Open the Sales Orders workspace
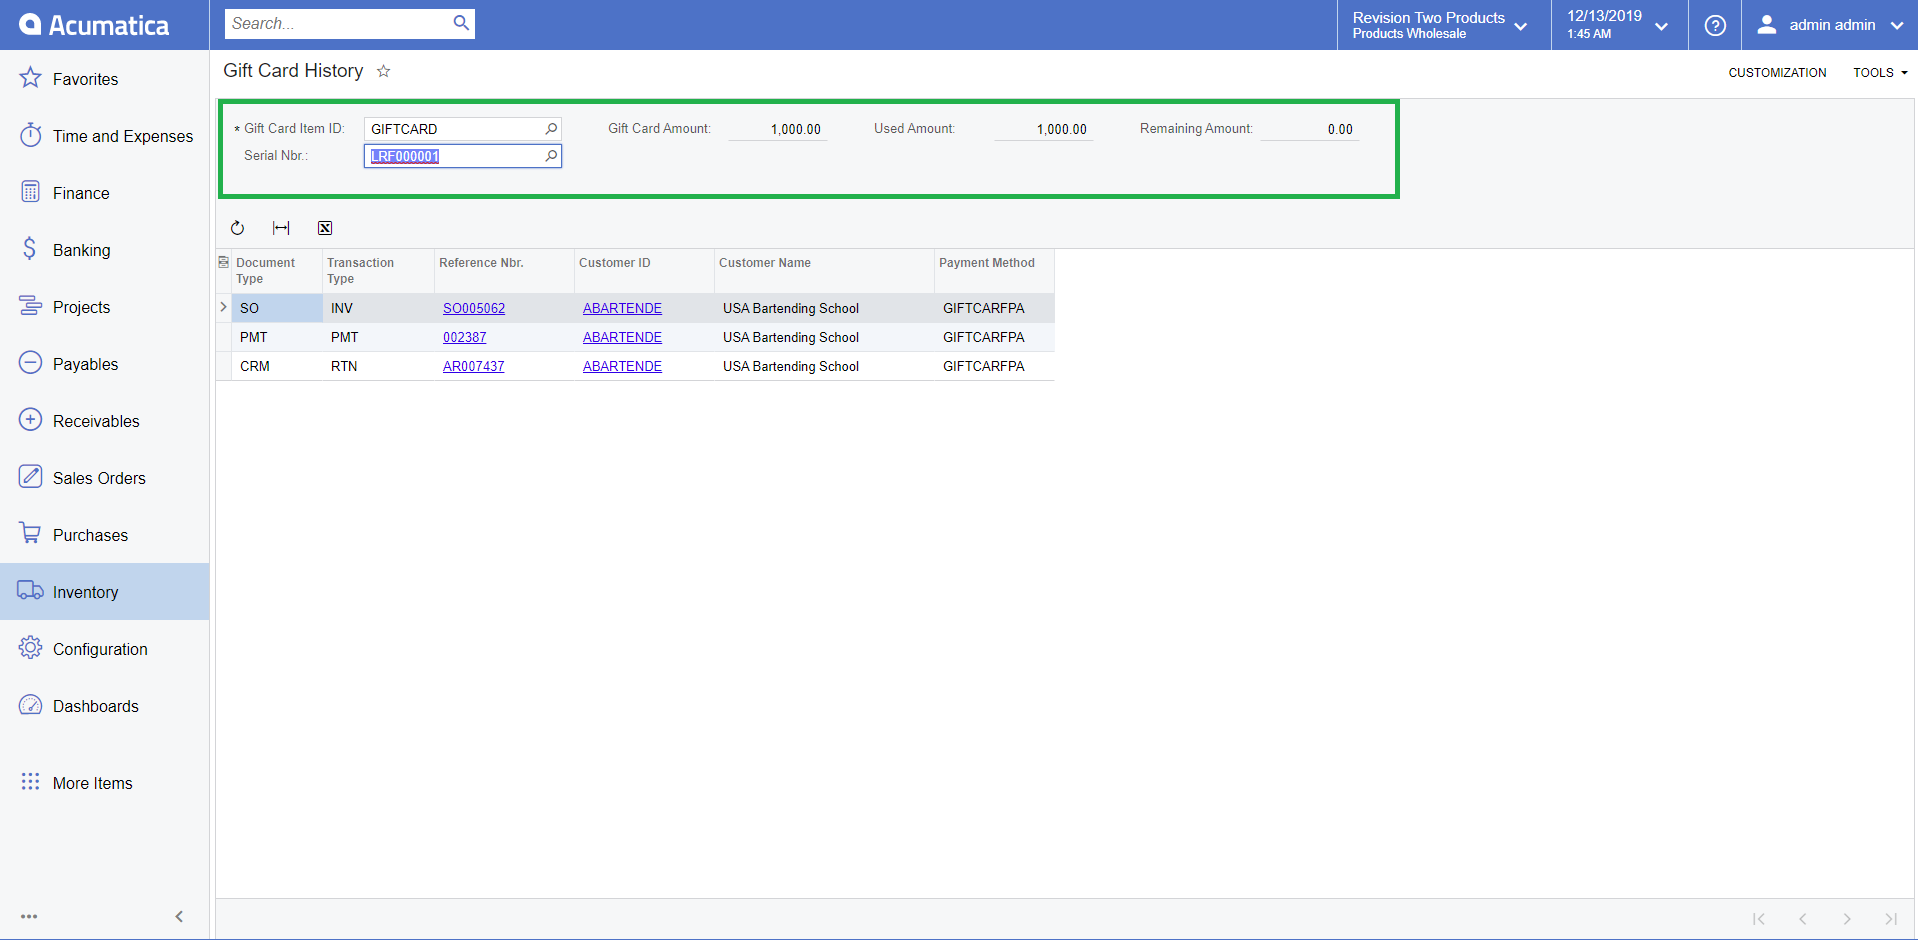The height and width of the screenshot is (940, 1918). tap(104, 478)
